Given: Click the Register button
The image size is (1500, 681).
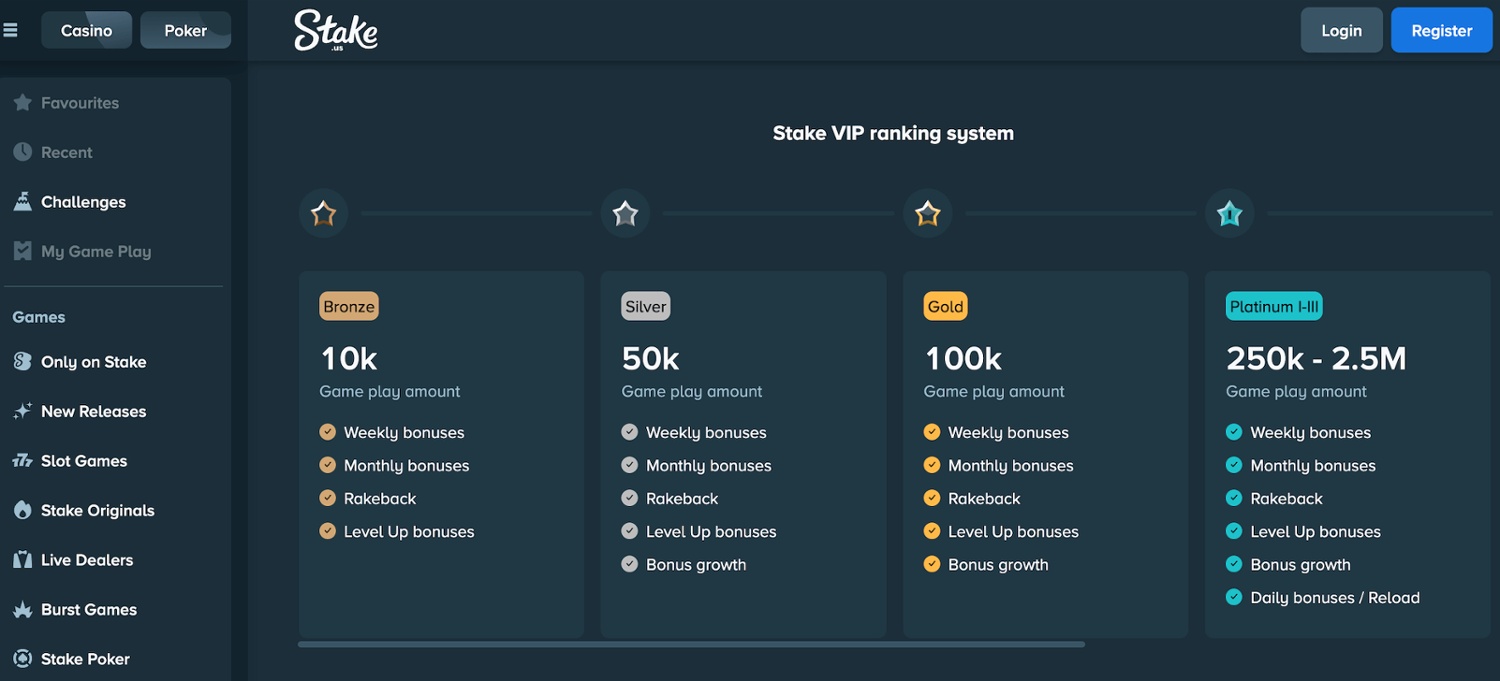Looking at the screenshot, I should click(1442, 30).
